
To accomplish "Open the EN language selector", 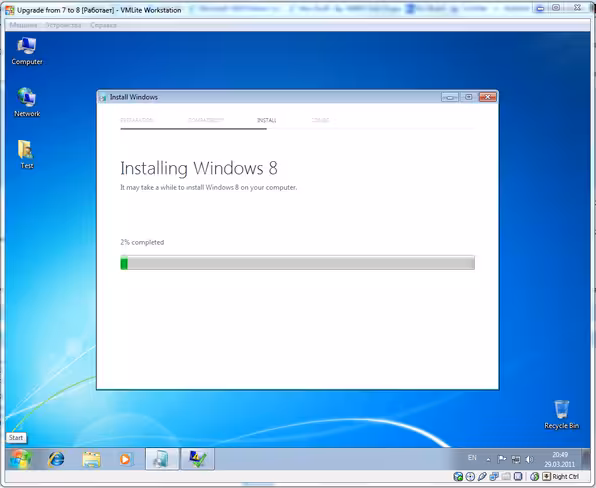I will 472,458.
